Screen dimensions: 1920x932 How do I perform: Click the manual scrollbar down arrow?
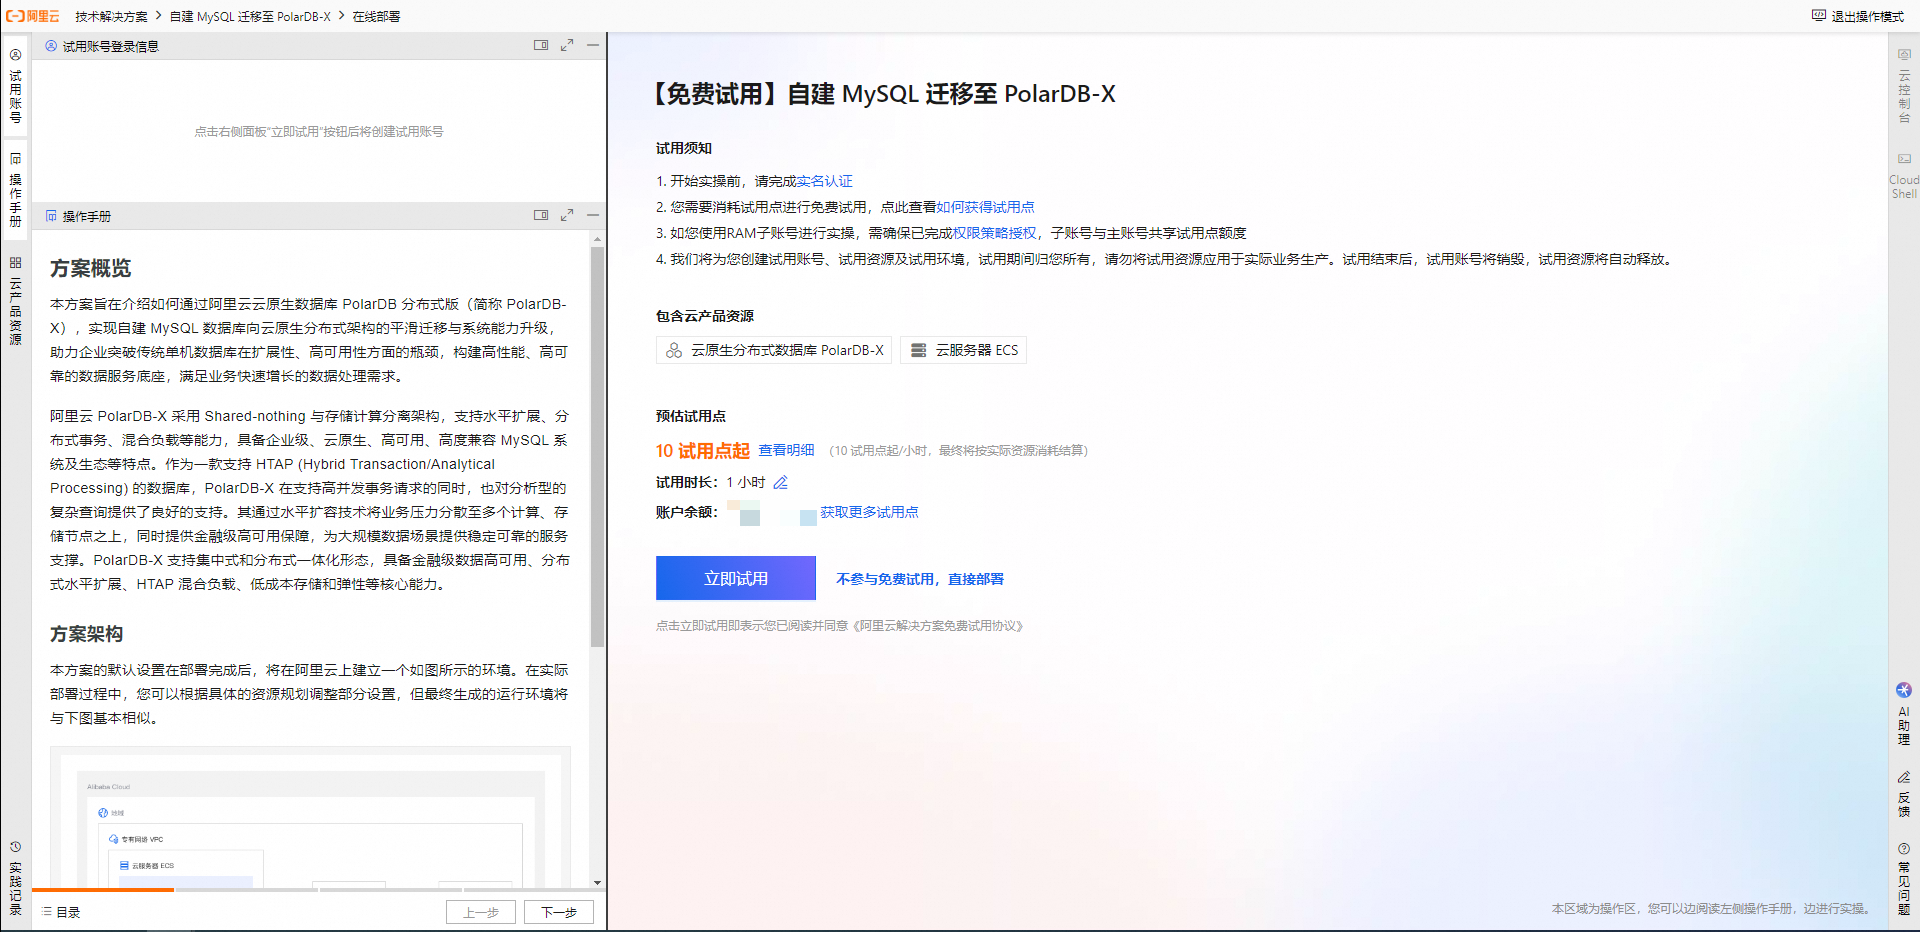597,883
